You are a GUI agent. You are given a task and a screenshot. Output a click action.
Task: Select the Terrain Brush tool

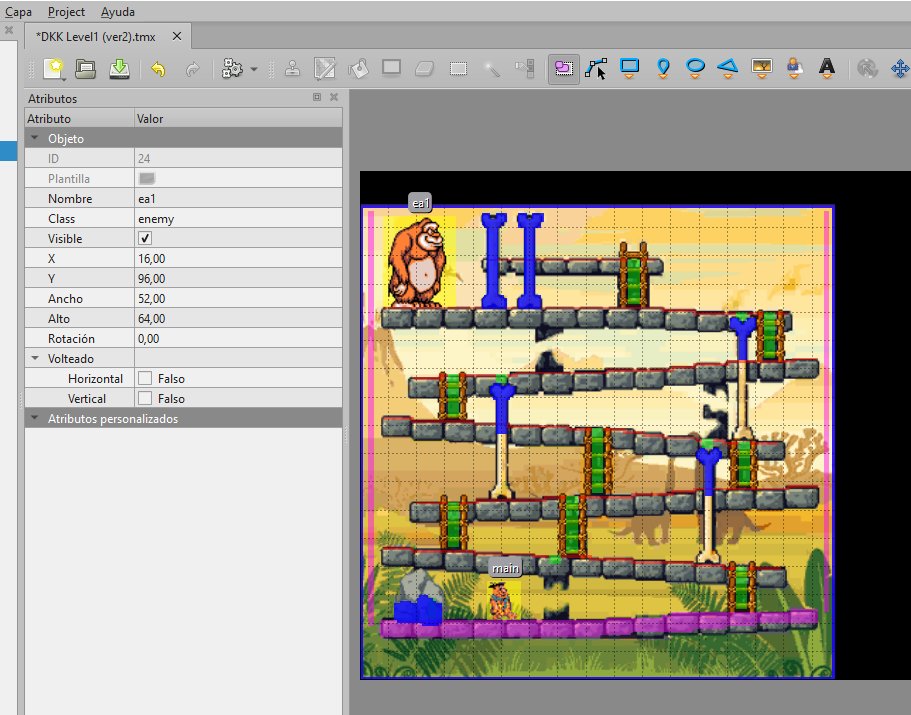325,69
